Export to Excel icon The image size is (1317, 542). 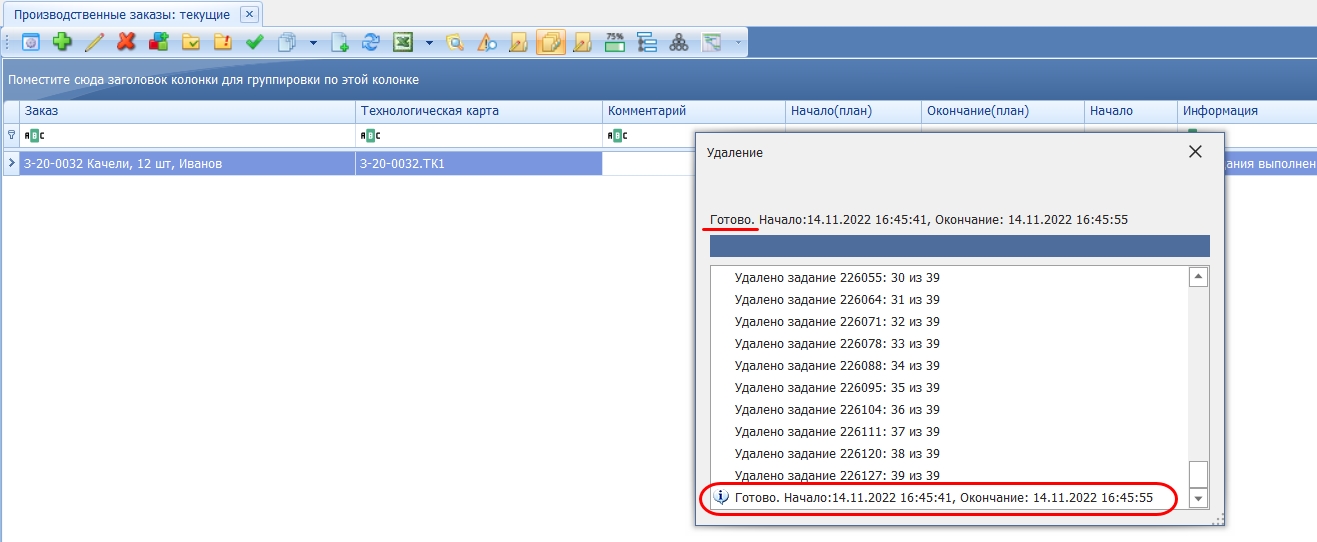pyautogui.click(x=402, y=42)
